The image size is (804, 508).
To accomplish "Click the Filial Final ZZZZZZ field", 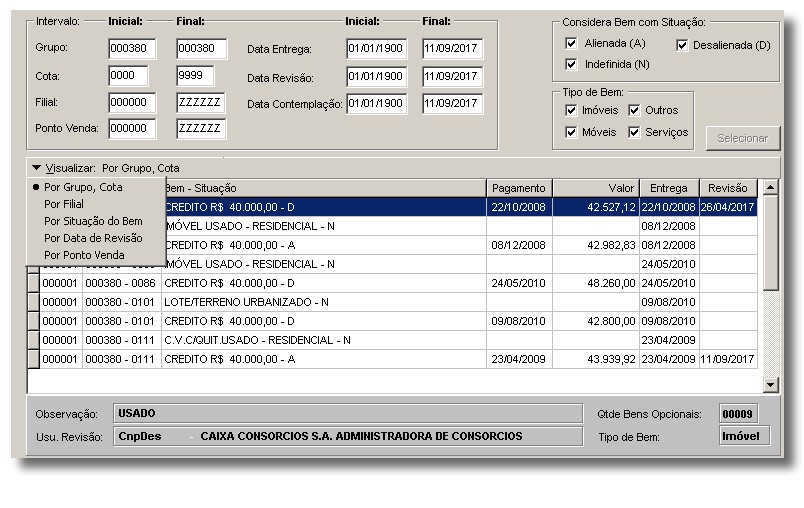I will click(x=201, y=103).
